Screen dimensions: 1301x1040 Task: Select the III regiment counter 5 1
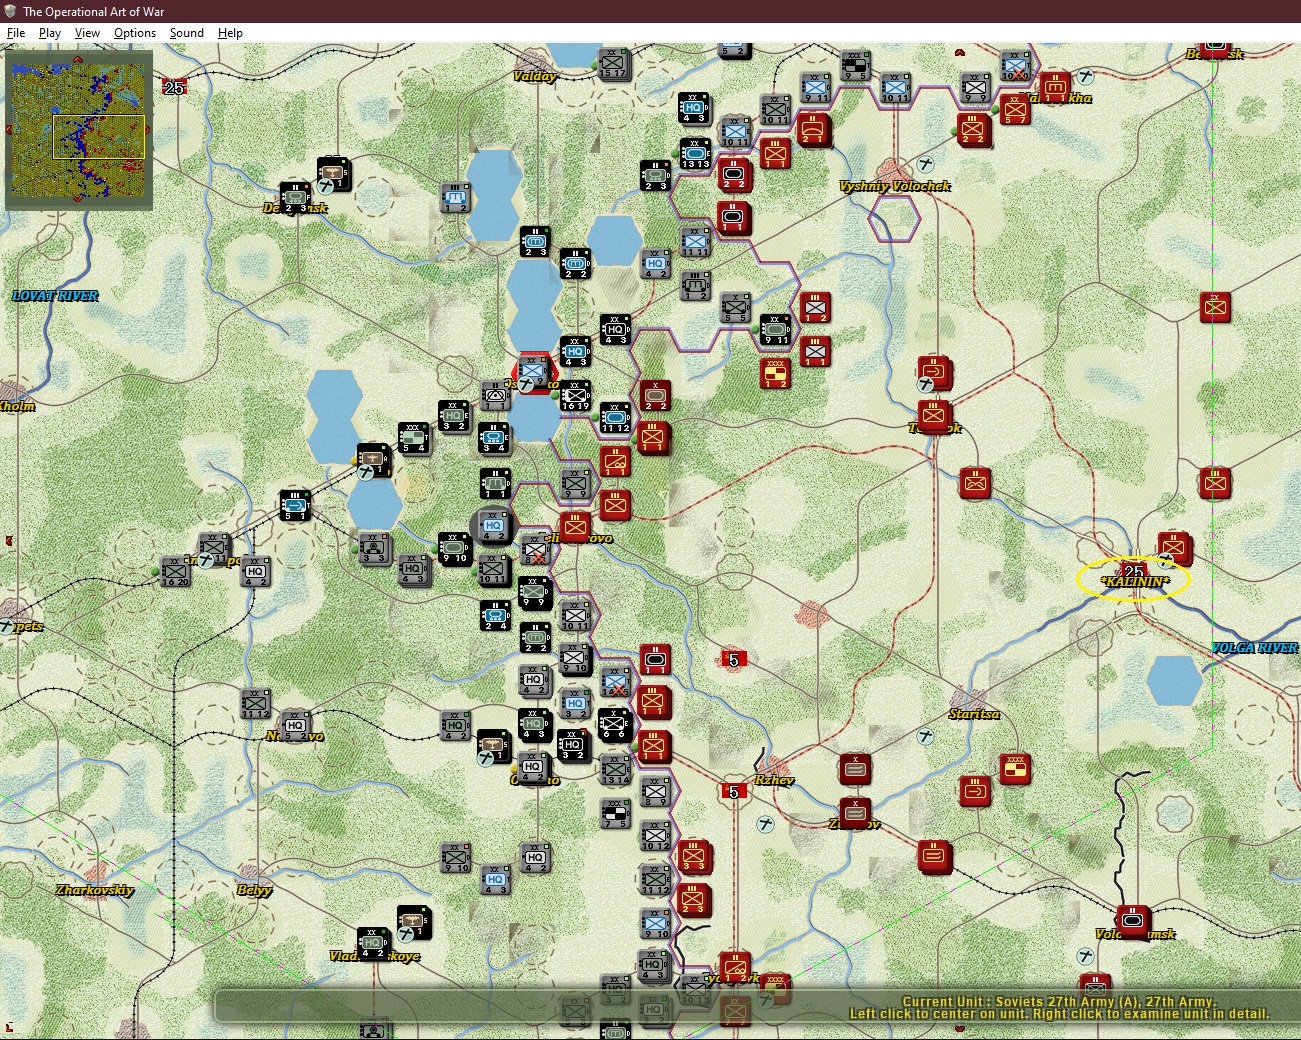tap(295, 505)
